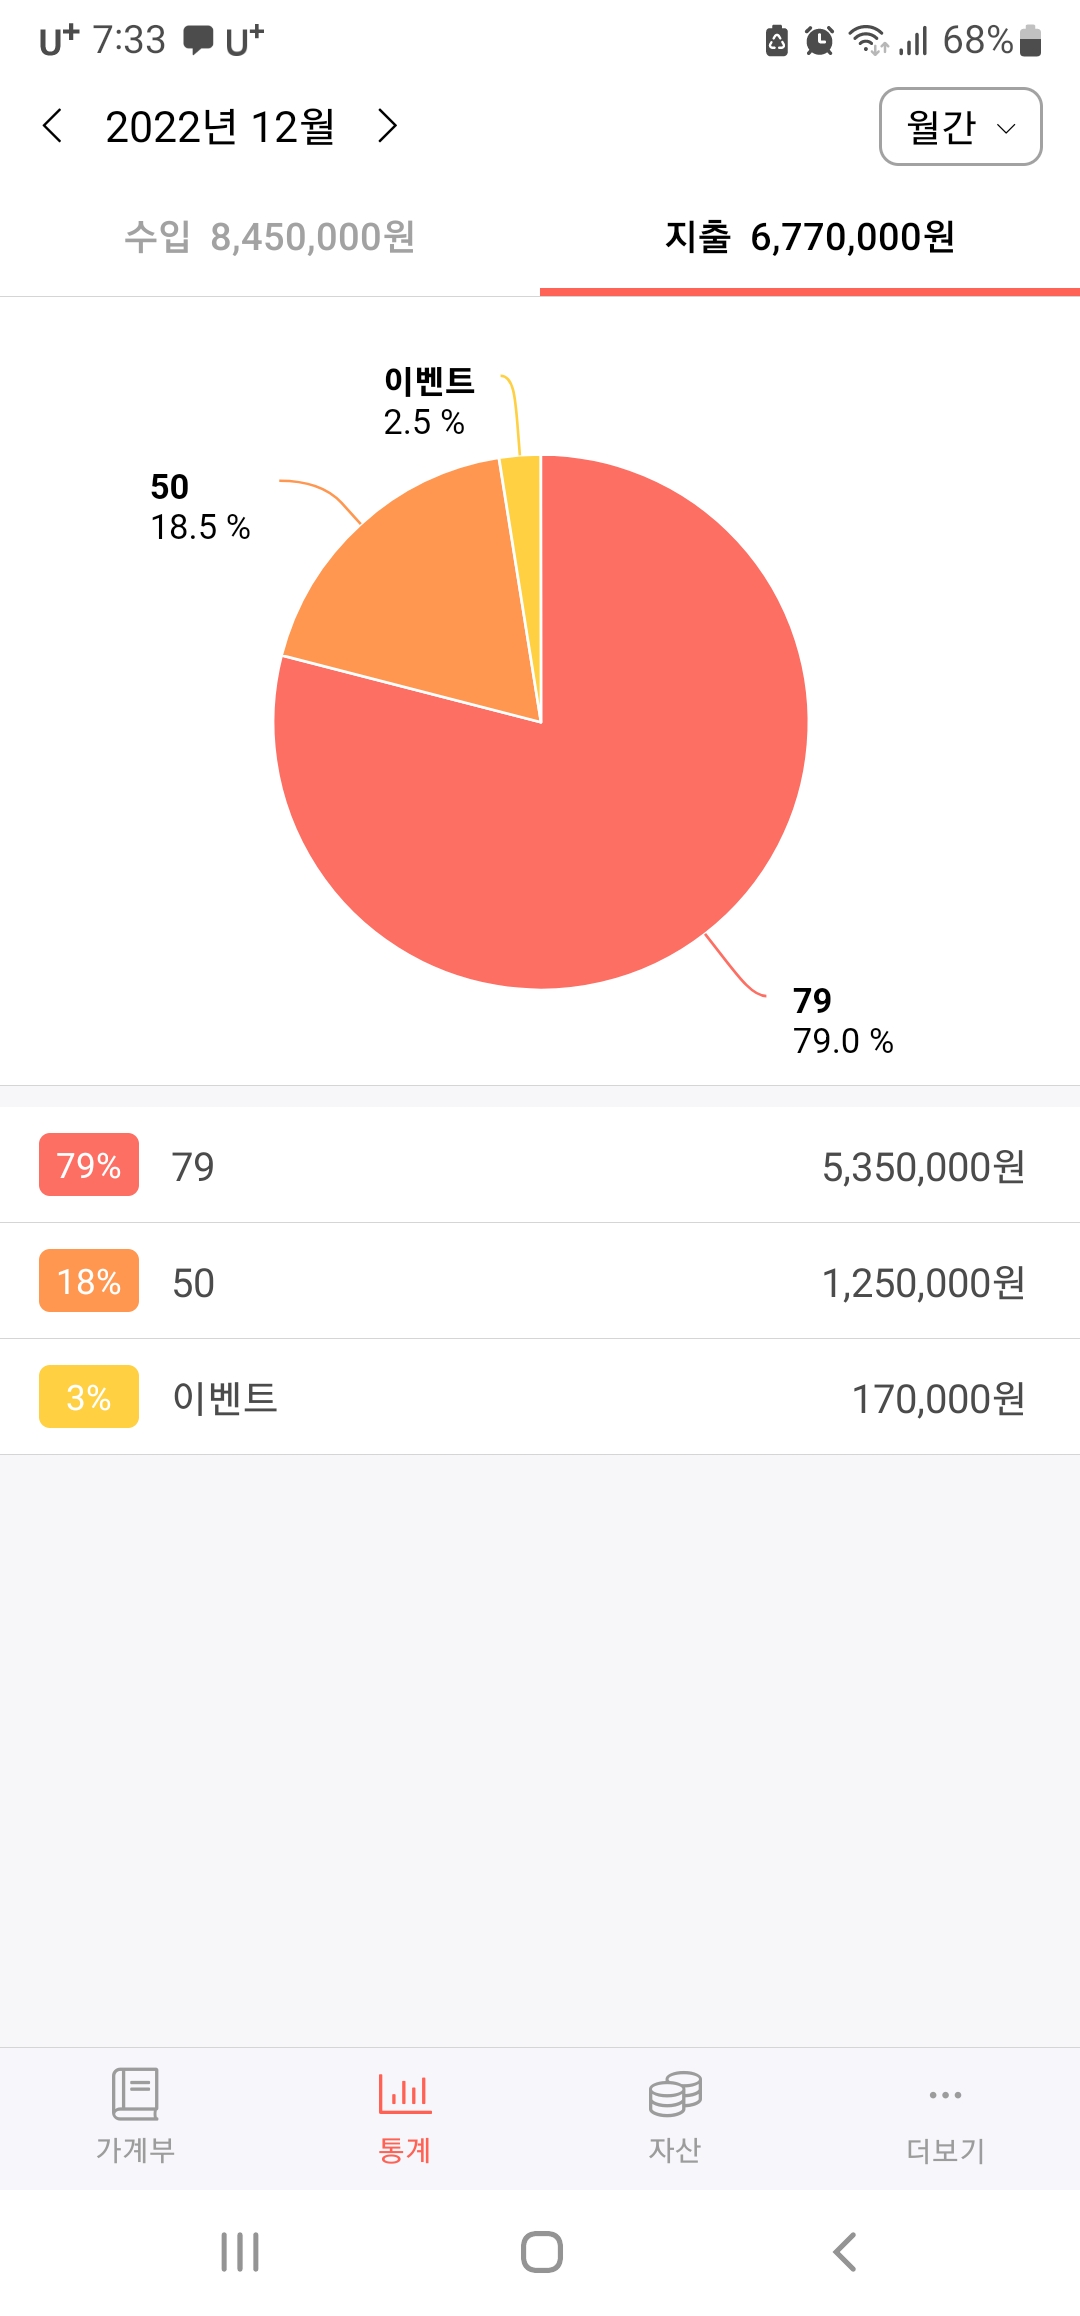
Task: Switch to 수입 8,450,000원 tab
Action: [x=270, y=238]
